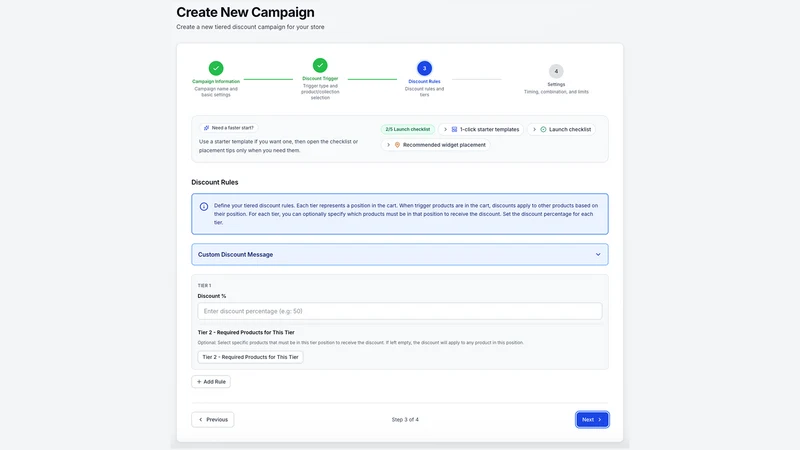Click the pin icon in Recommended widget placement

(x=397, y=145)
